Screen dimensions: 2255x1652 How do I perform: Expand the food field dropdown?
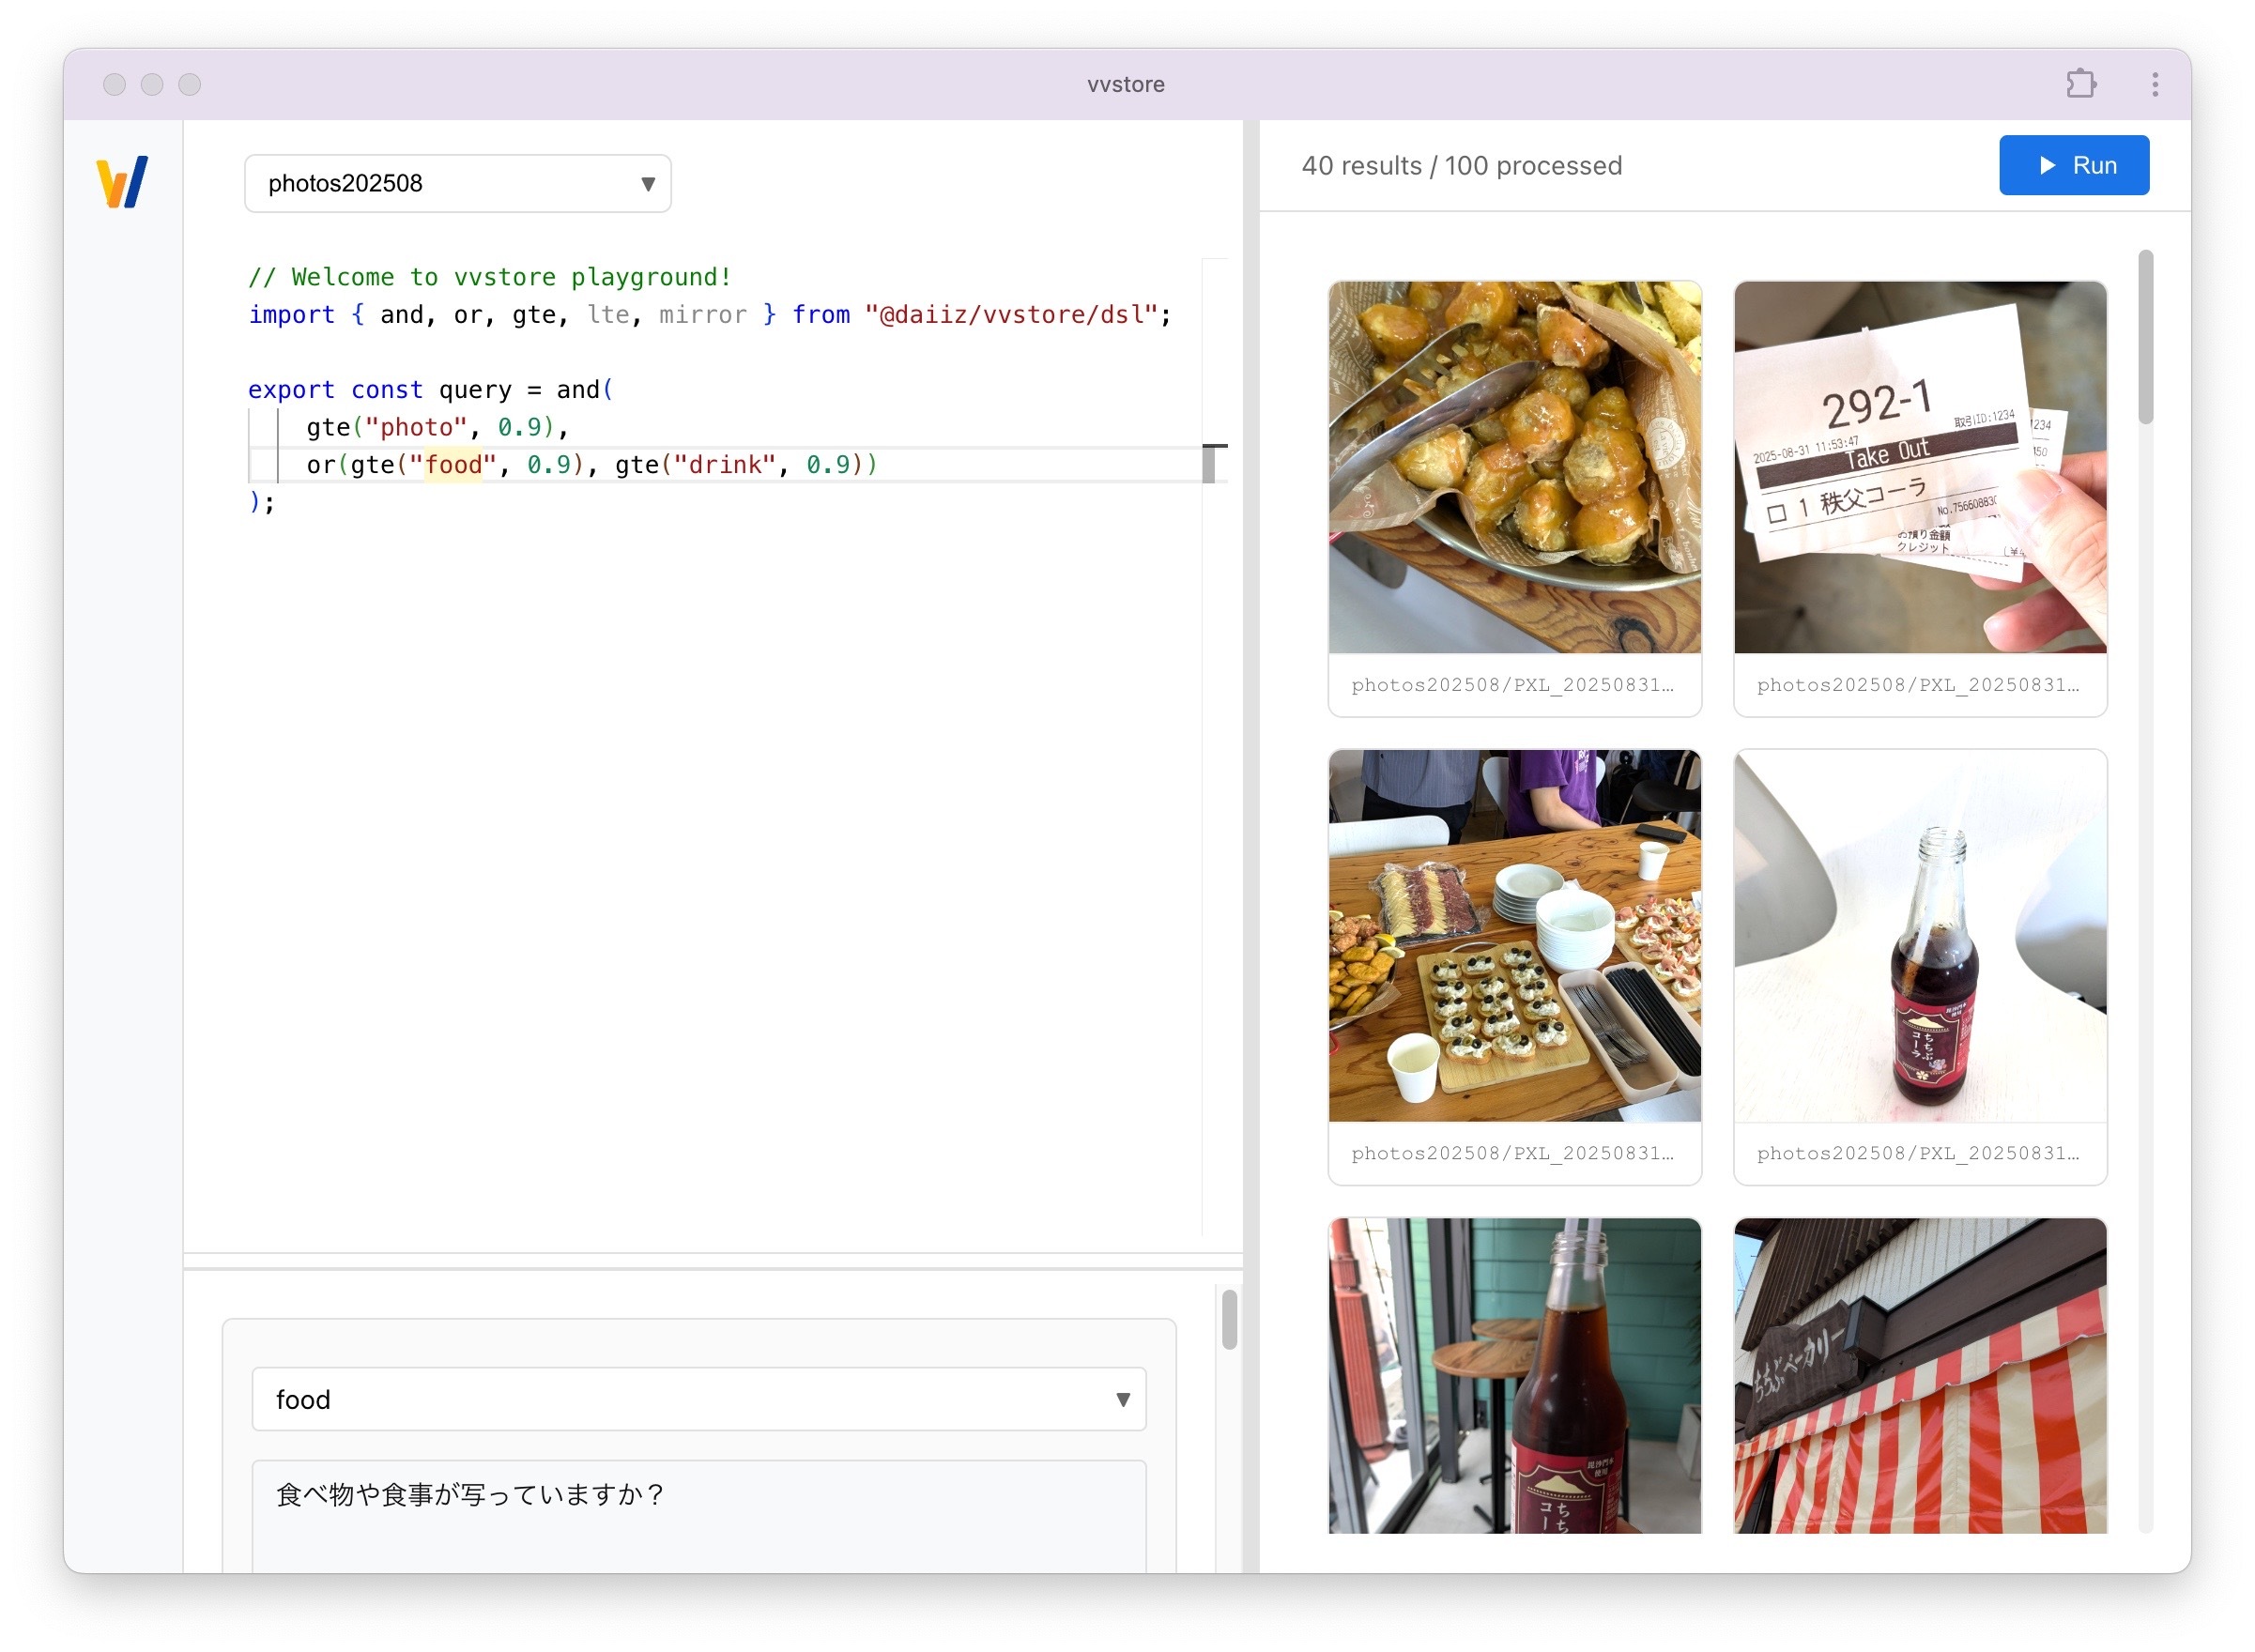pyautogui.click(x=698, y=1399)
